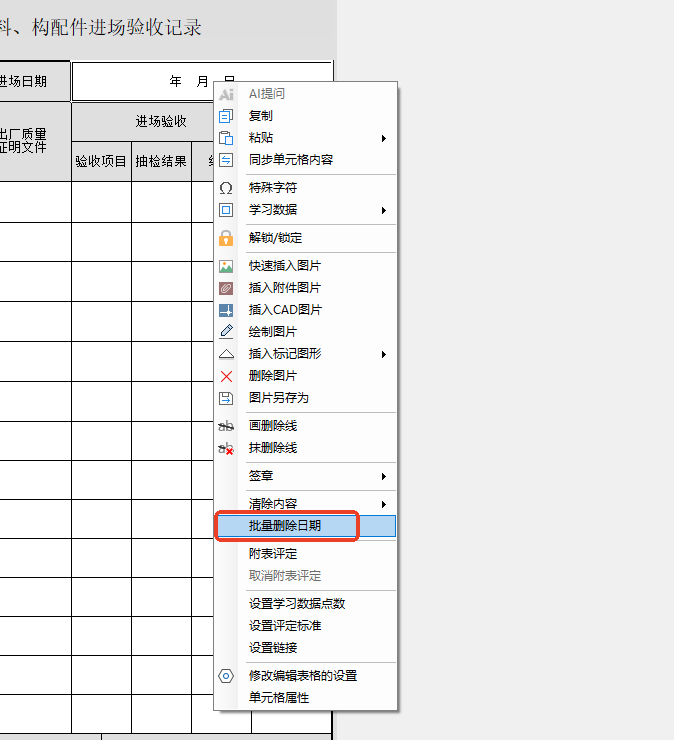Click the hexagon settings icon
The height and width of the screenshot is (740, 674).
click(226, 676)
